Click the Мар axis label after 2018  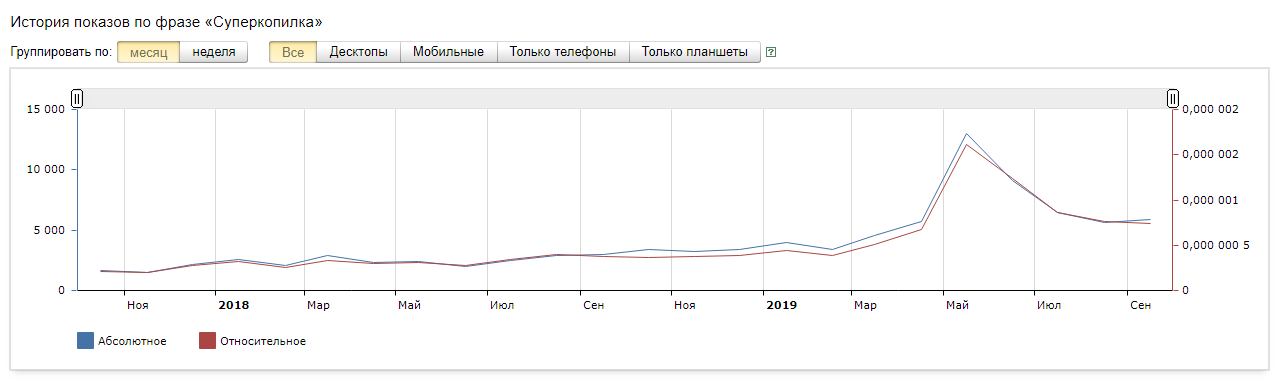pyautogui.click(x=318, y=305)
